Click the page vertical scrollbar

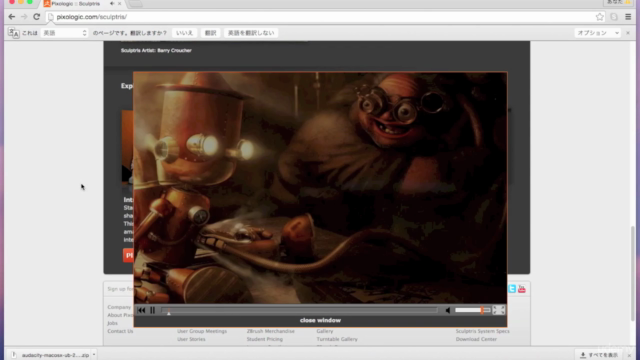pos(633,273)
